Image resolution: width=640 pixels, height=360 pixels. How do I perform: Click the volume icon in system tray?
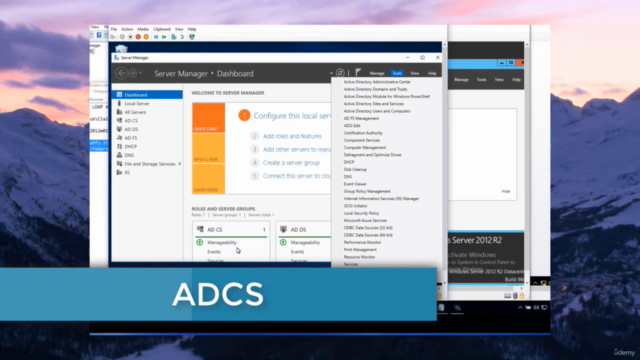[x=536, y=308]
